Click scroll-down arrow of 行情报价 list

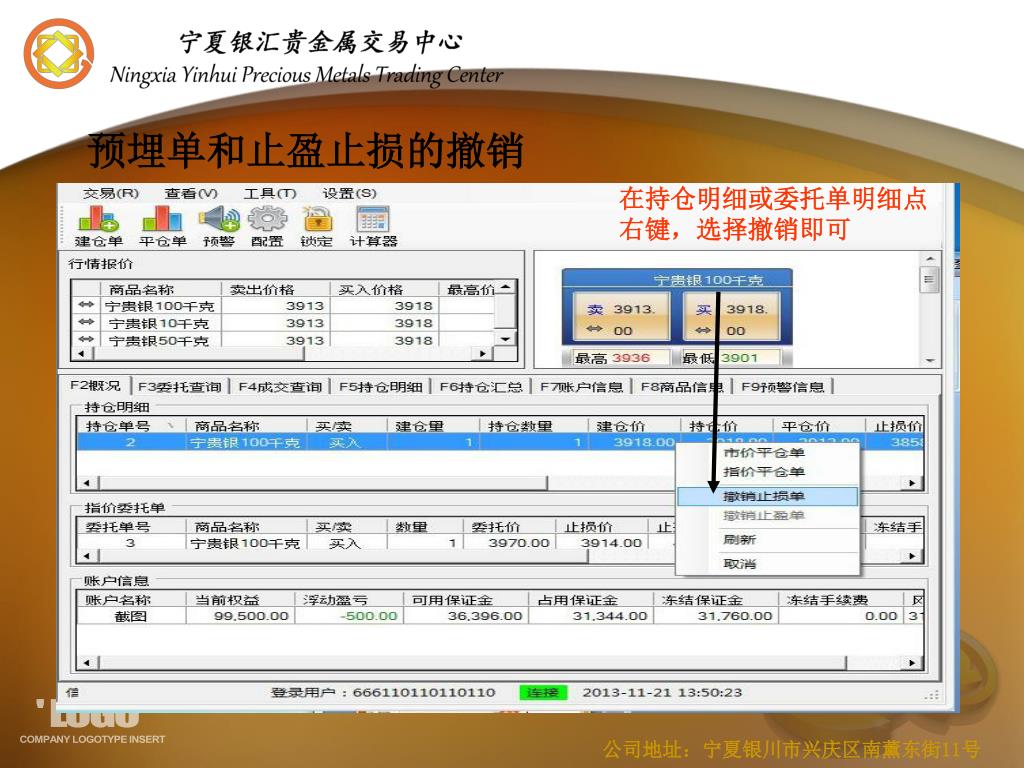click(x=505, y=339)
